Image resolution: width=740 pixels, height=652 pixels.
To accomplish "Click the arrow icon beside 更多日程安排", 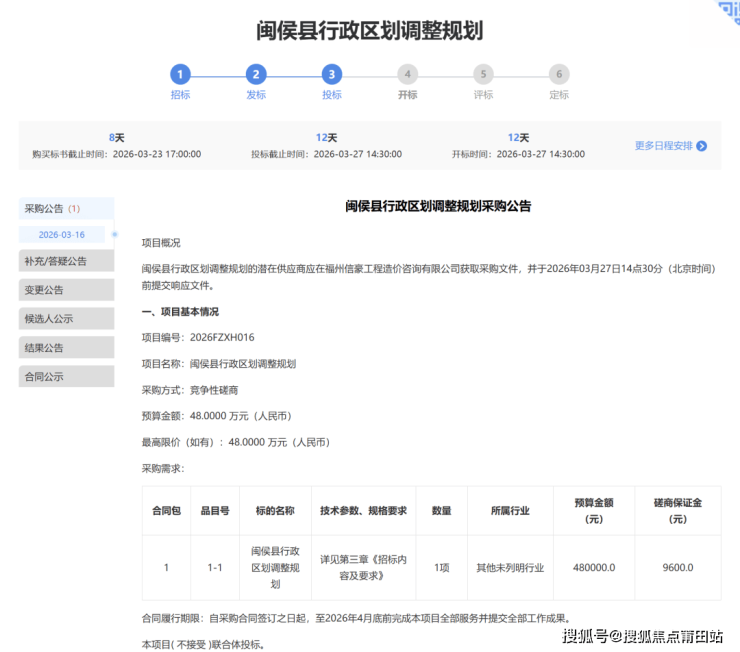I will pos(701,146).
